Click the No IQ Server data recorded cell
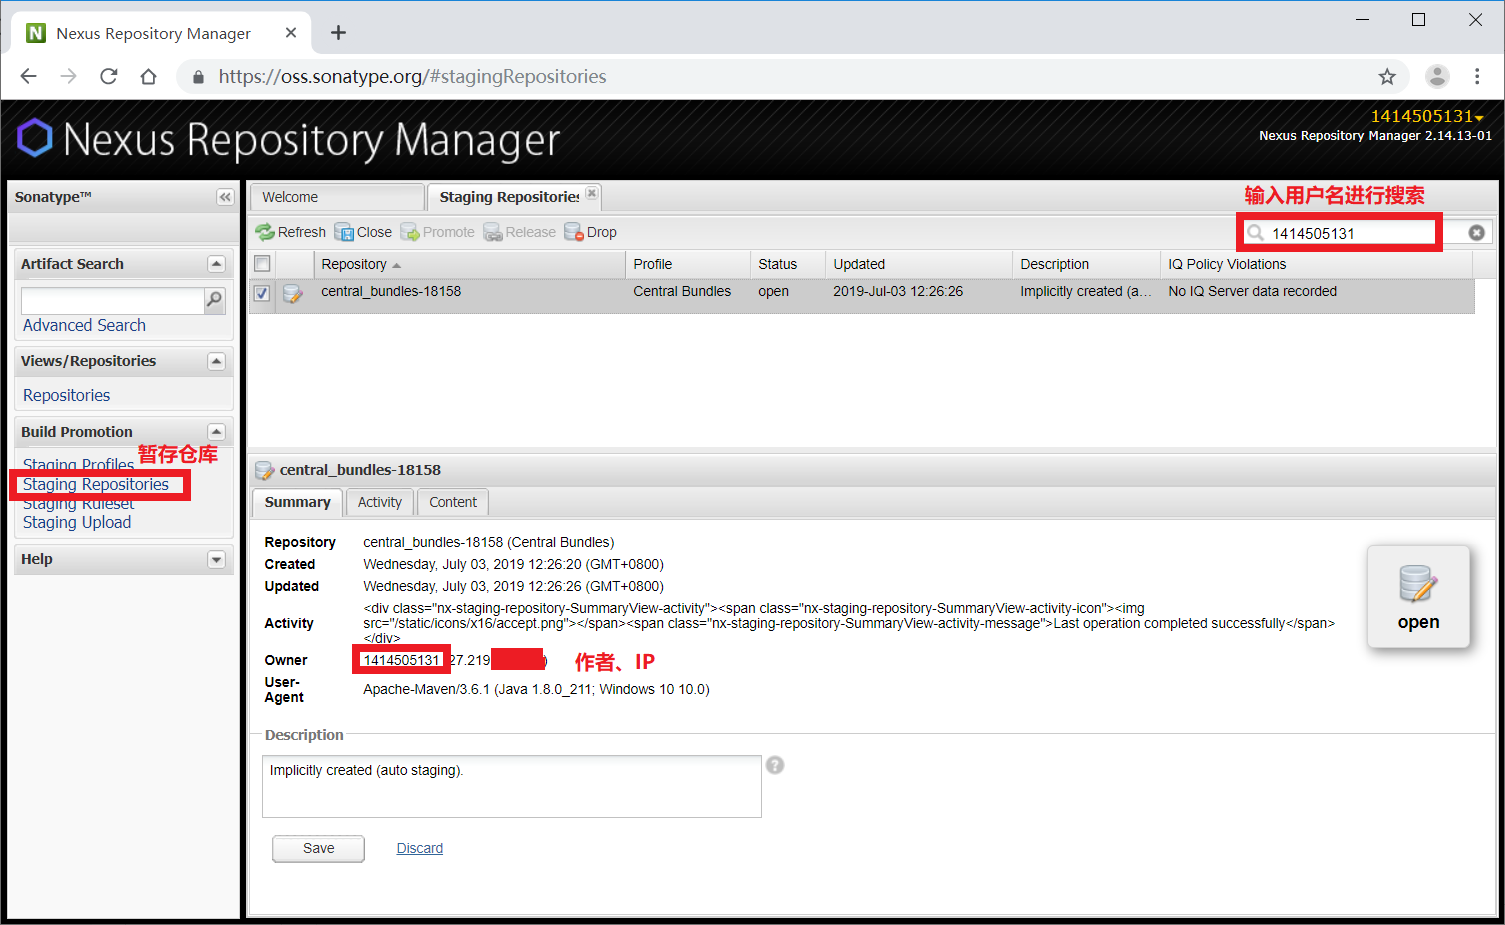The width and height of the screenshot is (1505, 925). [1252, 291]
